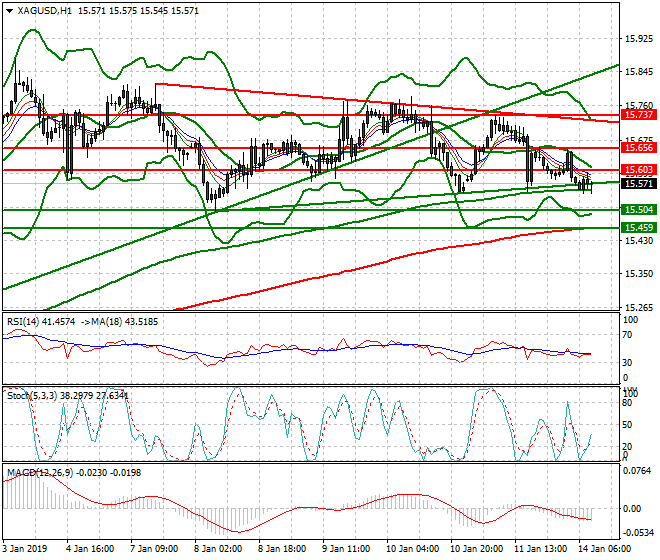
Task: Open the chart menu triangle beside XAGUSD,H1
Action: tap(10, 11)
